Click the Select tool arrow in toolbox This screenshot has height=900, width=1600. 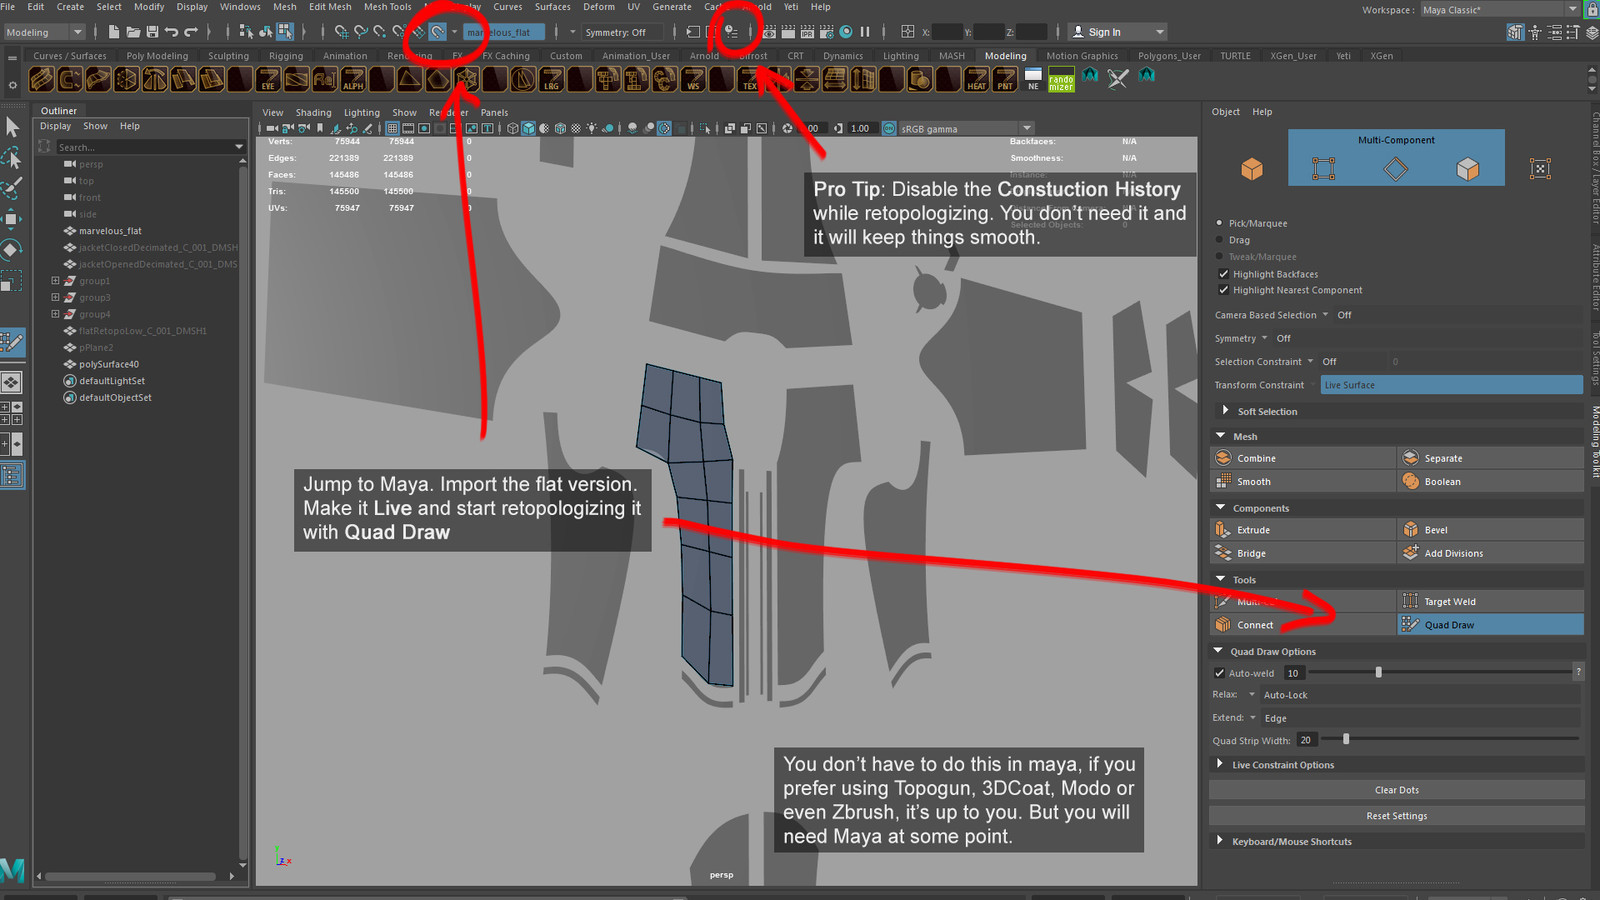12,127
